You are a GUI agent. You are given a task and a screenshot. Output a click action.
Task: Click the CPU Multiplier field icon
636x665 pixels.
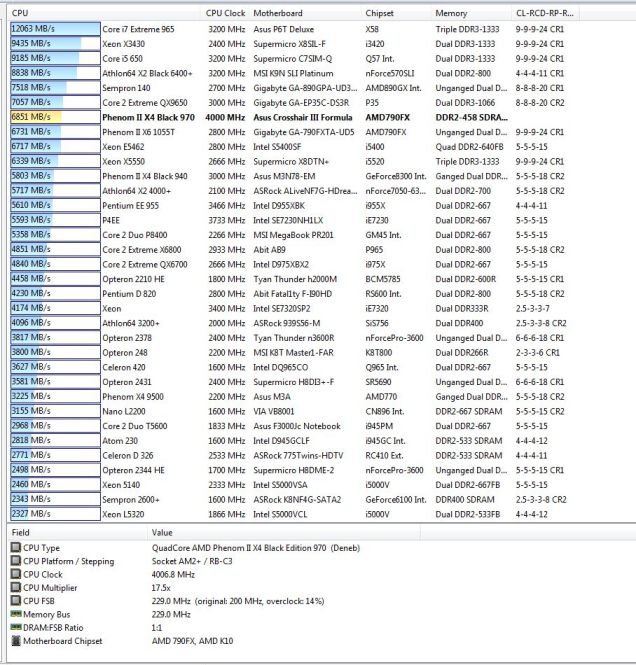tap(16, 587)
